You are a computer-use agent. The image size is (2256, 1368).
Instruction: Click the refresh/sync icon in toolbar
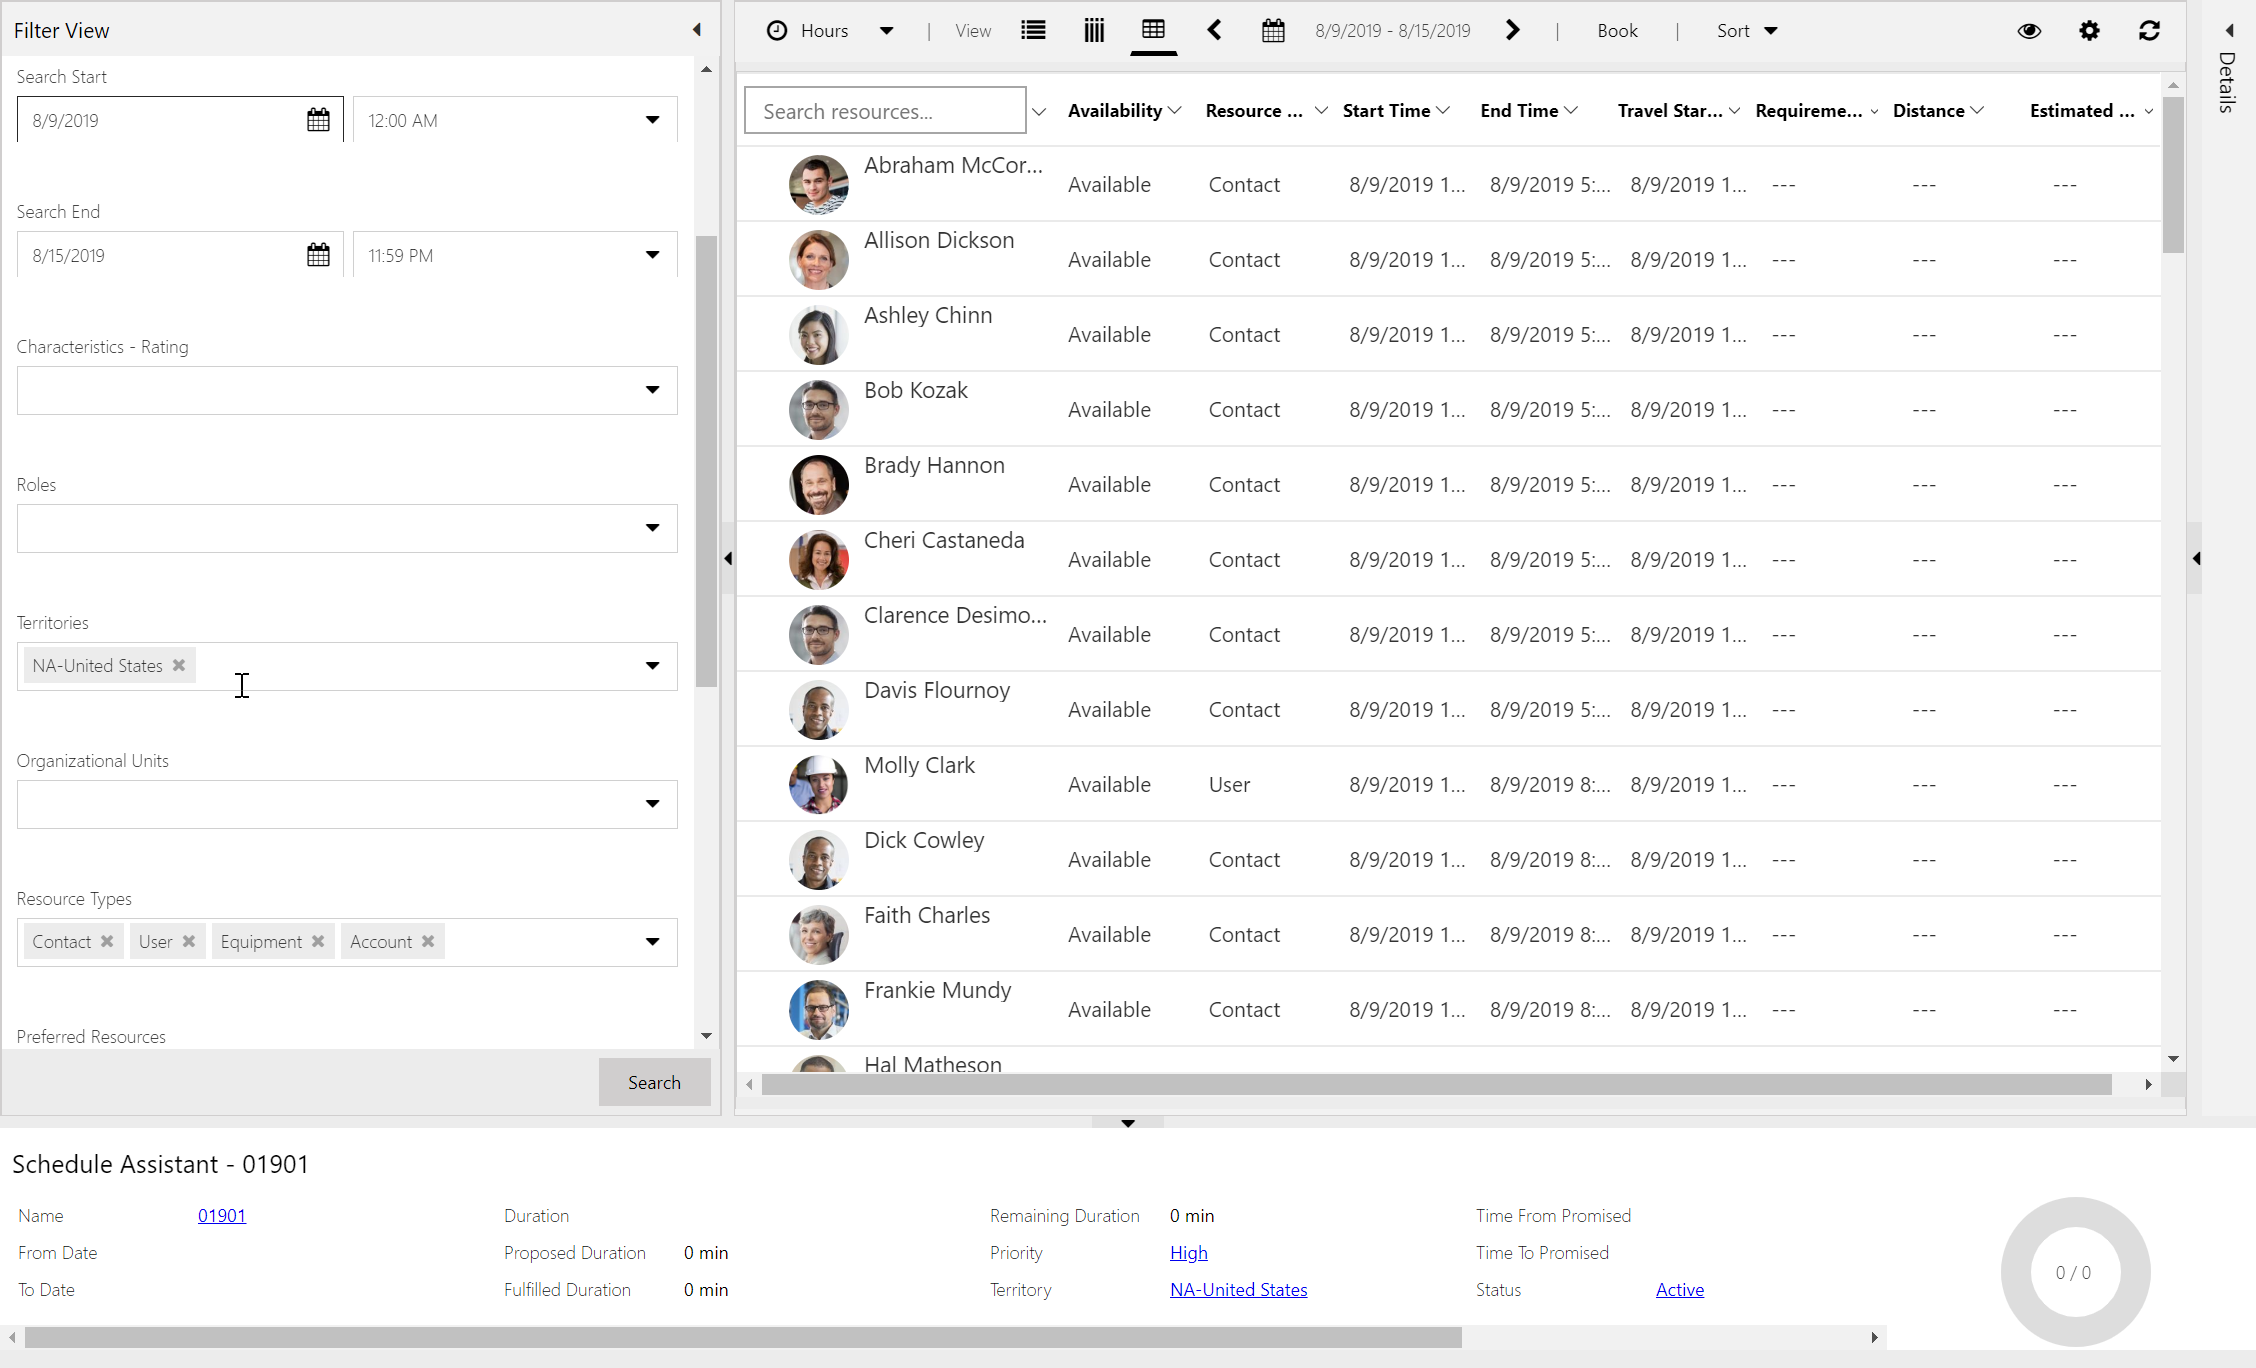tap(2148, 31)
